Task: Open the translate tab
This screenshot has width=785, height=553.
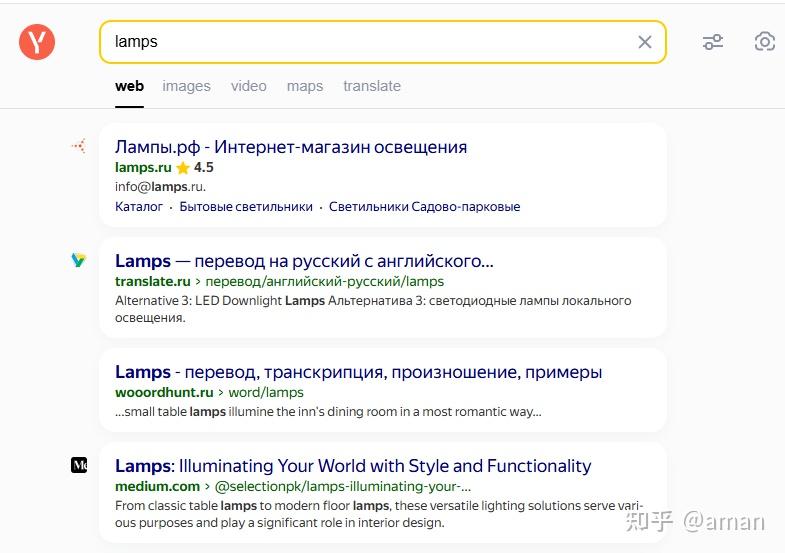Action: (371, 86)
